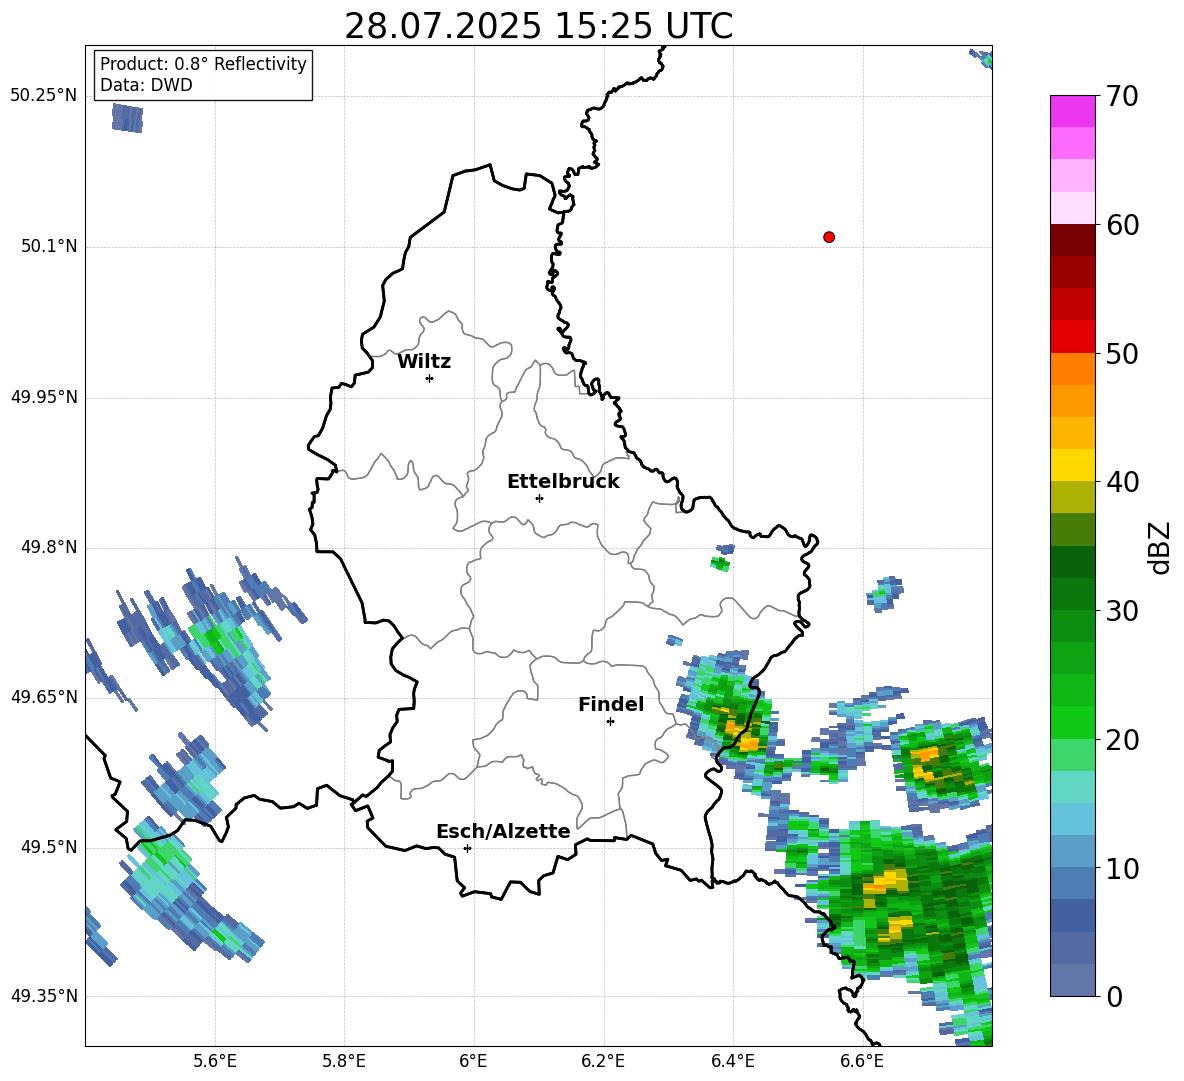
Task: Click the 50.25°N latitude label
Action: 44,96
